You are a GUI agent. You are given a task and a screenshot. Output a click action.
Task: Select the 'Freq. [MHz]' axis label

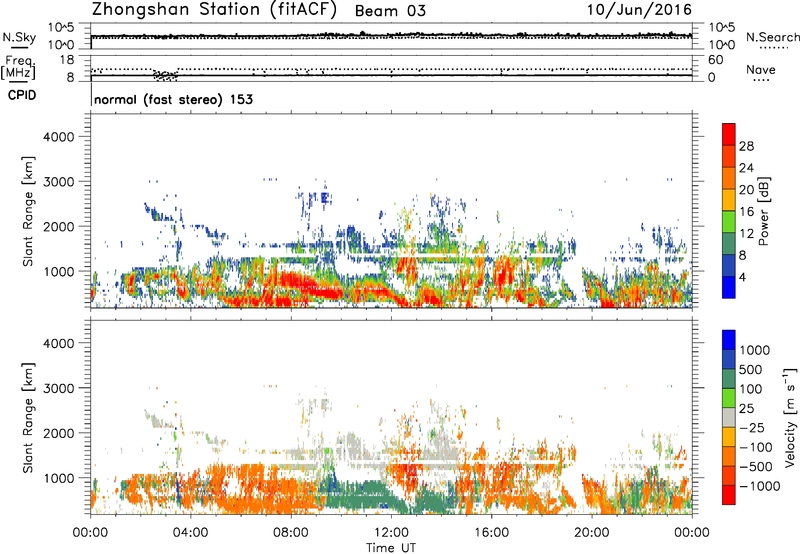(x=18, y=68)
